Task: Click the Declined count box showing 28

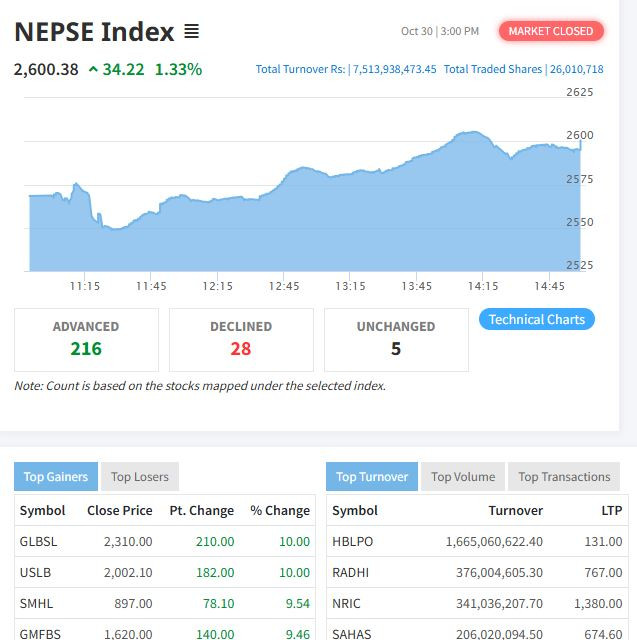Action: [x=241, y=340]
